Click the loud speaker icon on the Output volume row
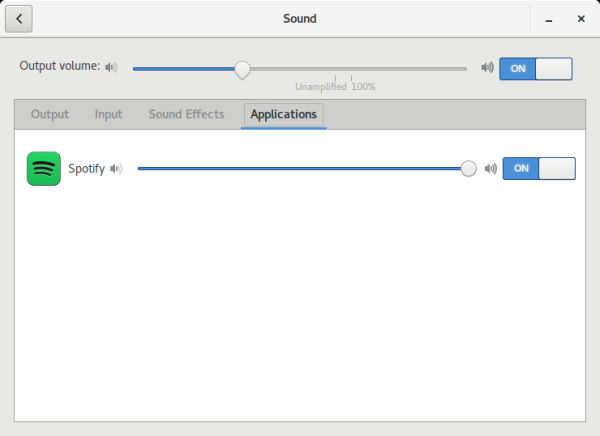 (x=487, y=68)
